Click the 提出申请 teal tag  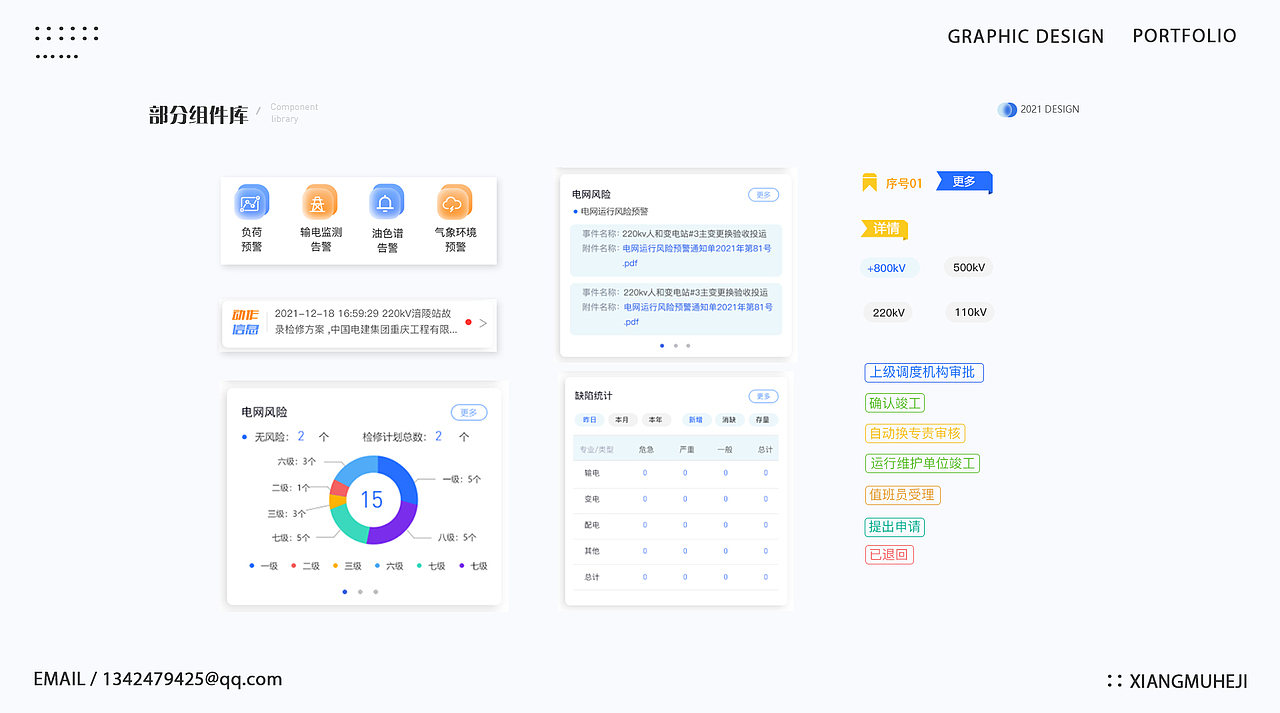895,526
